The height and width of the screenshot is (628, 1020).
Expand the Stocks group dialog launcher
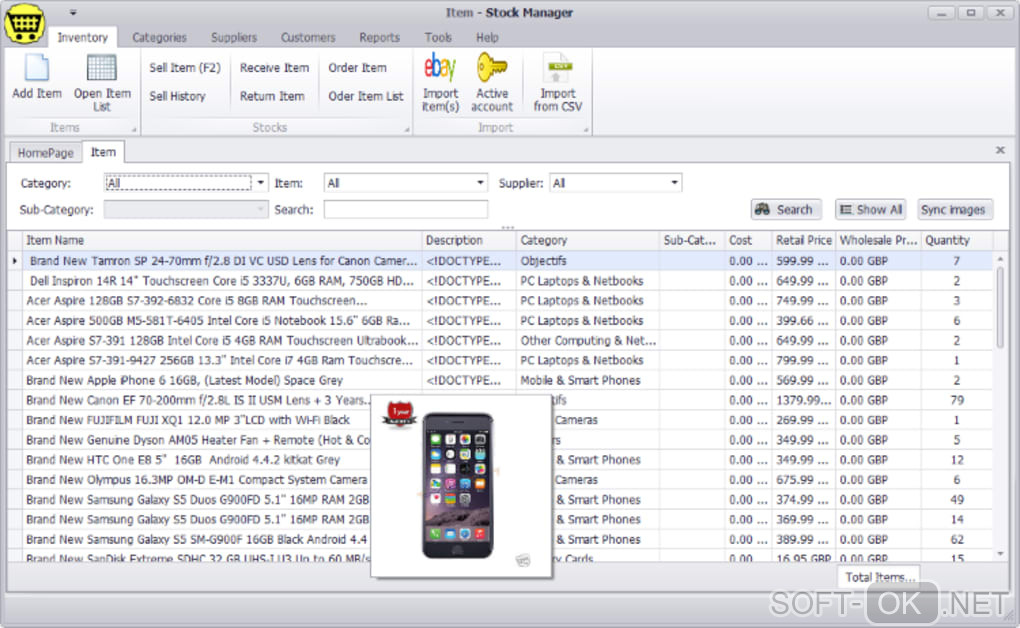(x=407, y=130)
